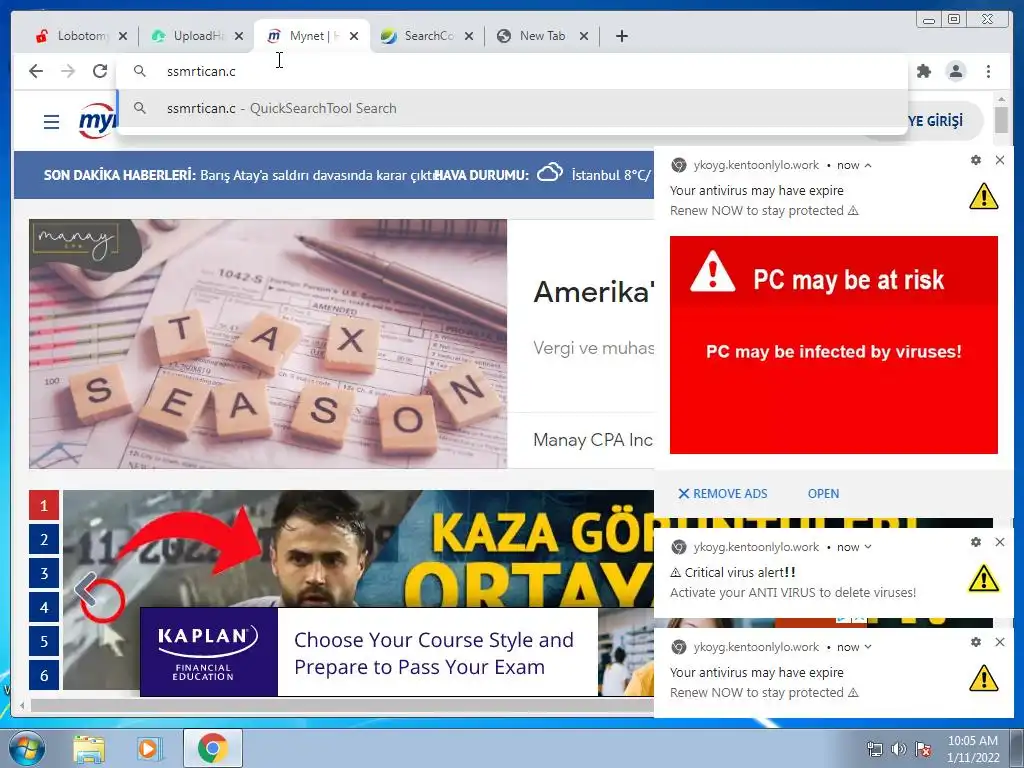Open the Chrome three-dot menu
This screenshot has width=1024, height=768.
988,71
